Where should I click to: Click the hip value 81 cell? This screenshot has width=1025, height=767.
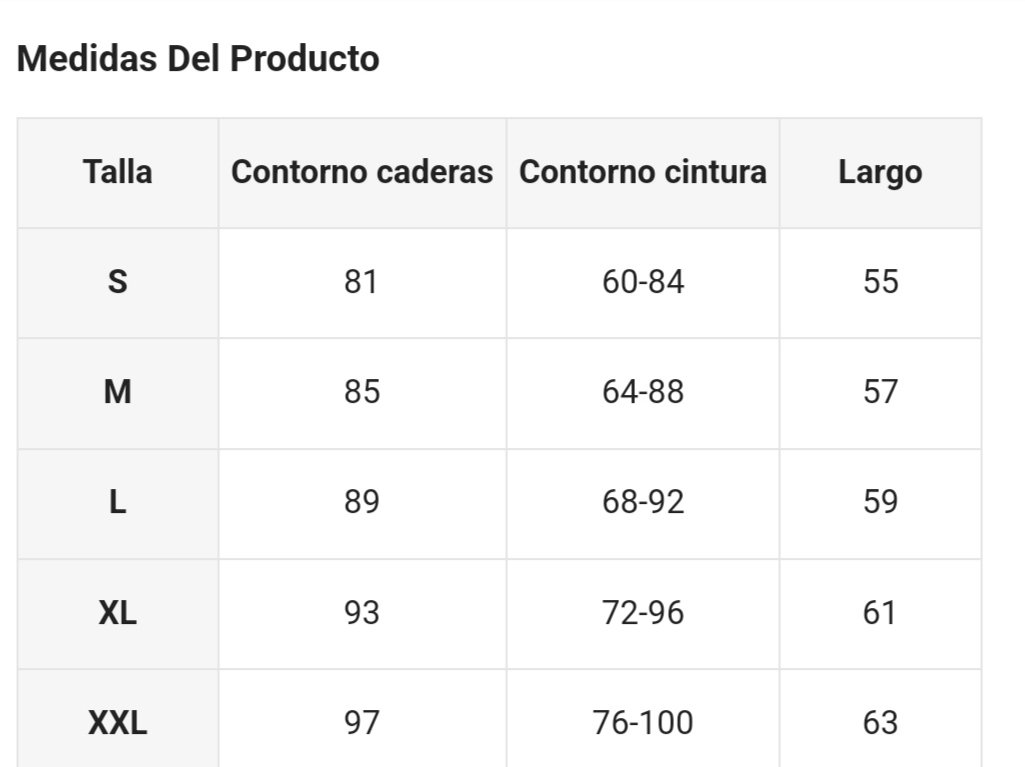pos(362,282)
